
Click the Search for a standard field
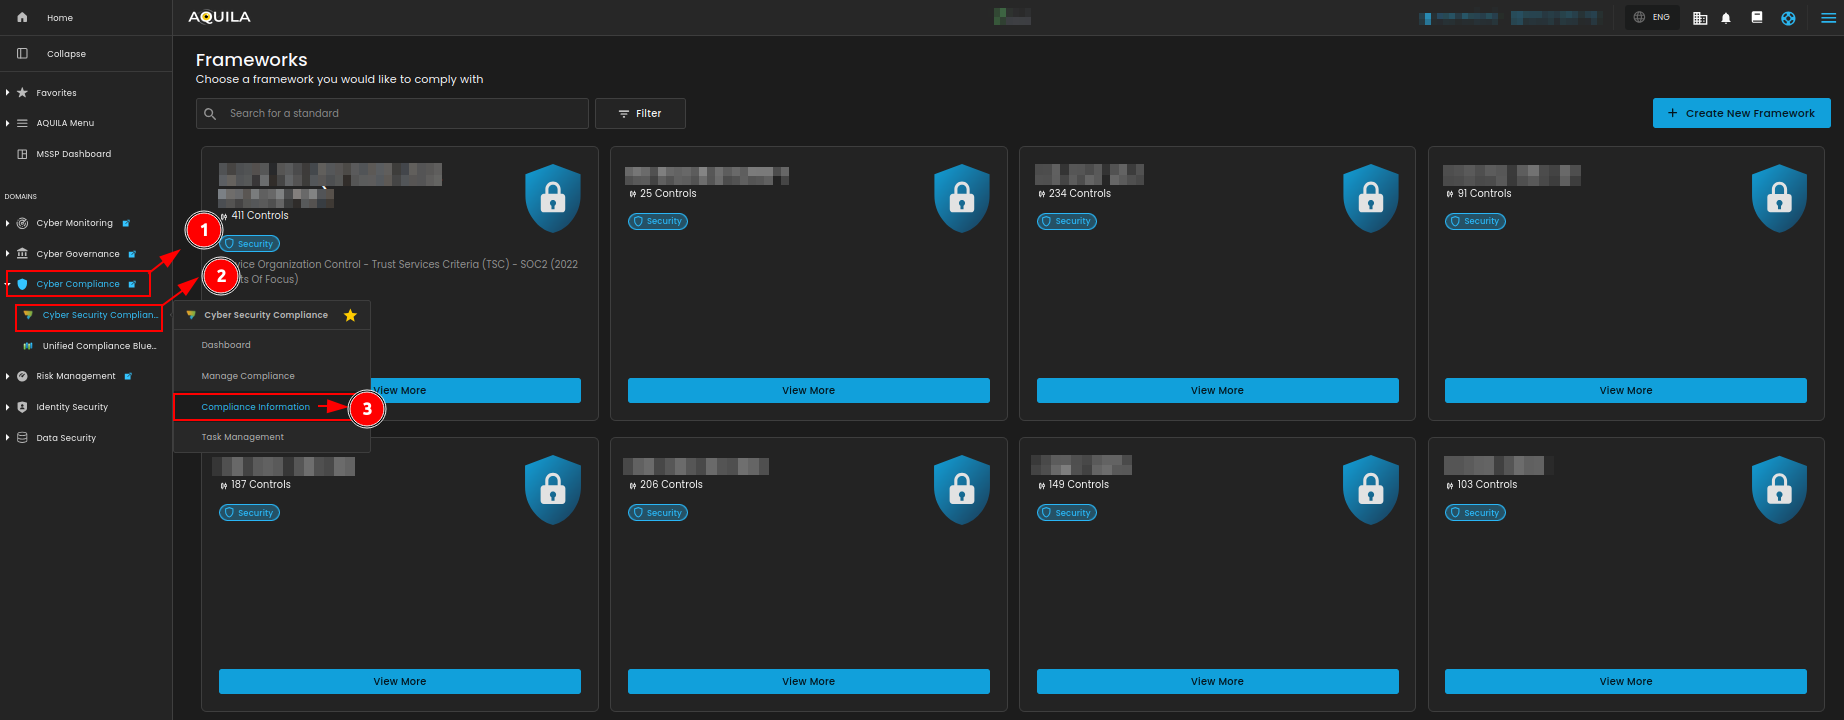pos(400,113)
